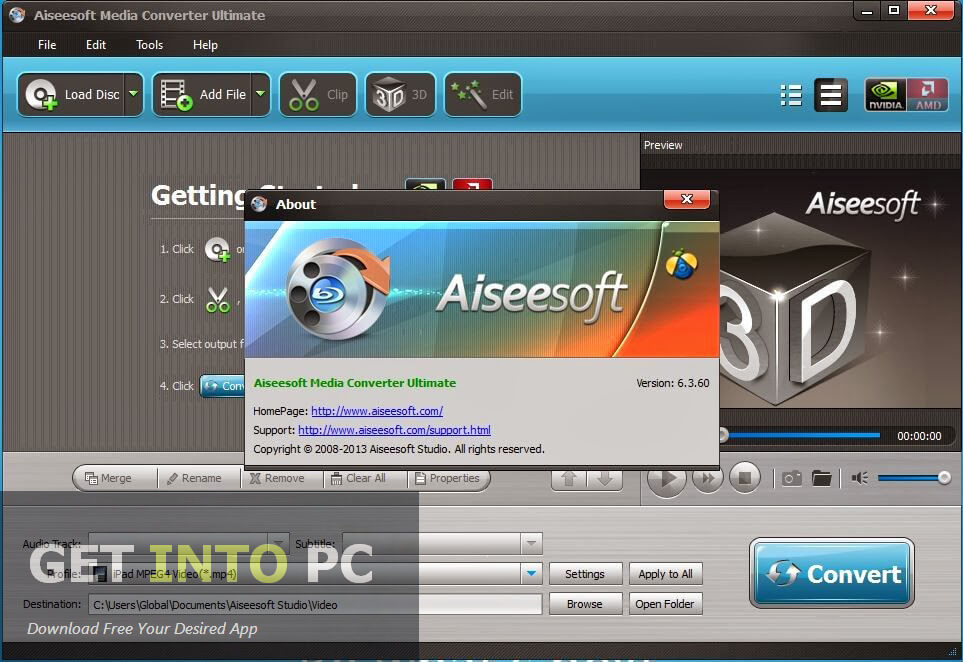The height and width of the screenshot is (662, 963).
Task: Expand the Subtitle dropdown
Action: [531, 543]
